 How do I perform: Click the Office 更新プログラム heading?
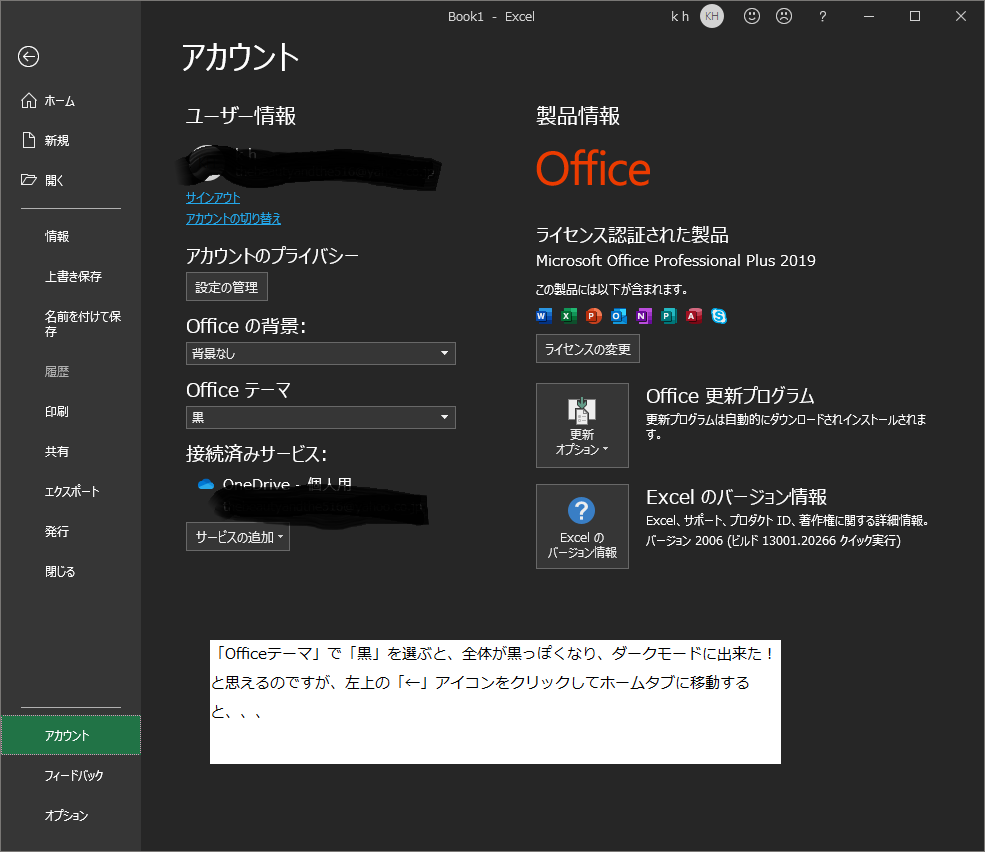point(730,396)
